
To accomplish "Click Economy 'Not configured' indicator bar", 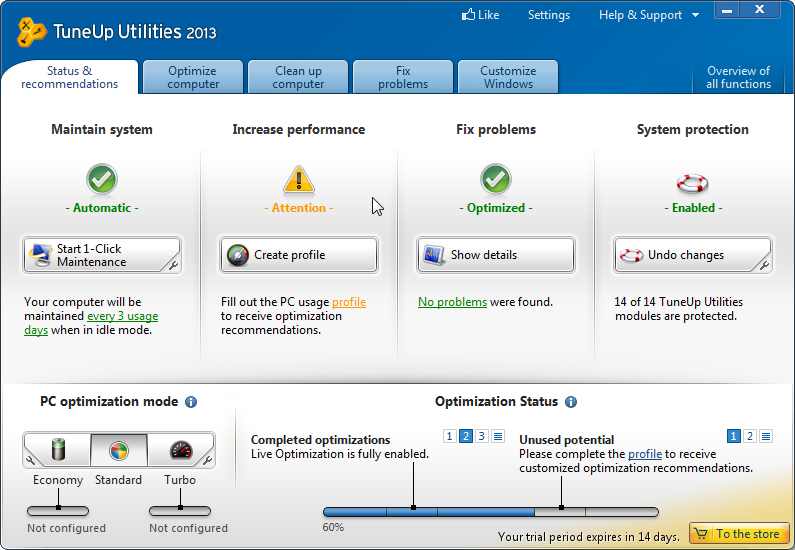I will point(58,511).
